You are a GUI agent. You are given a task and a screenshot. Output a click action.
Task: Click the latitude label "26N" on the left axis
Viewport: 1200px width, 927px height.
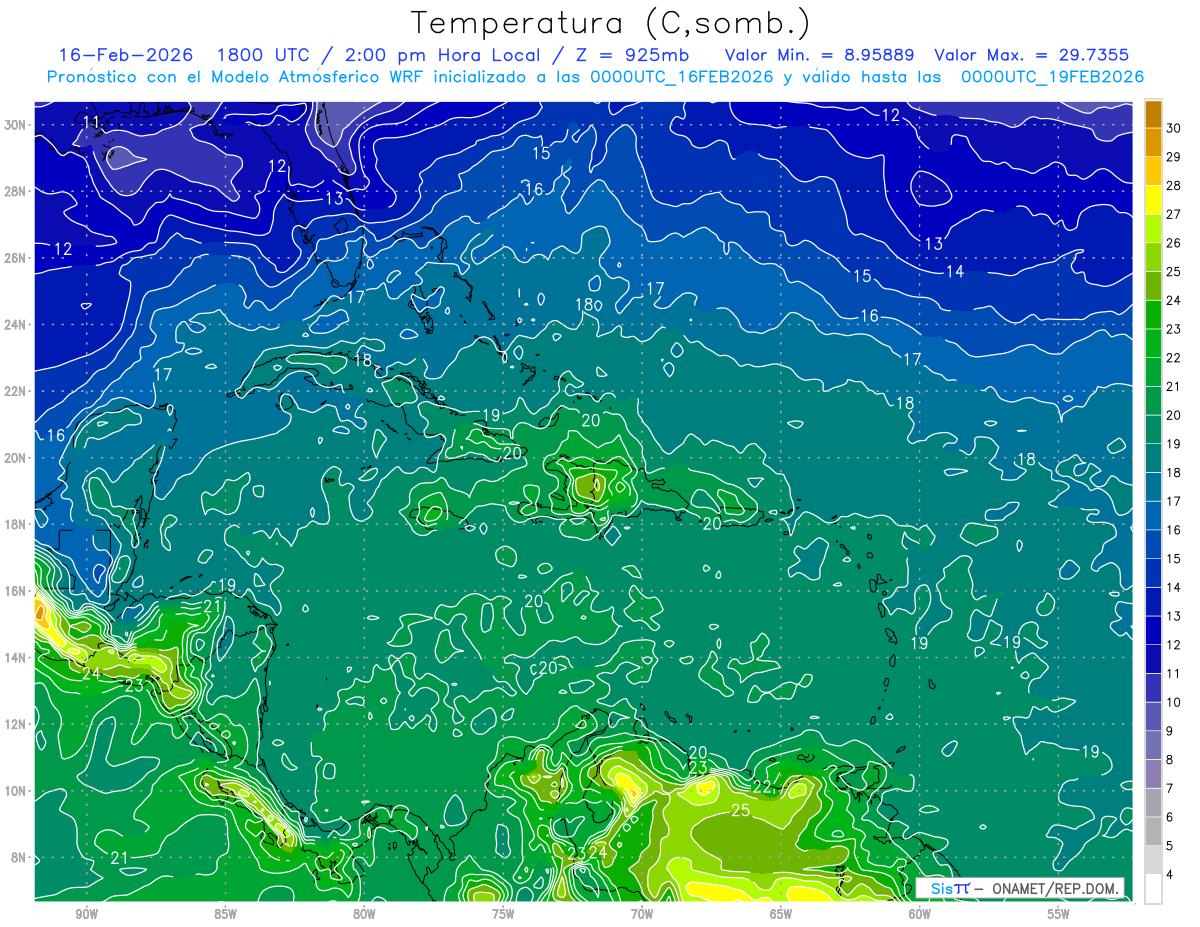coord(15,258)
